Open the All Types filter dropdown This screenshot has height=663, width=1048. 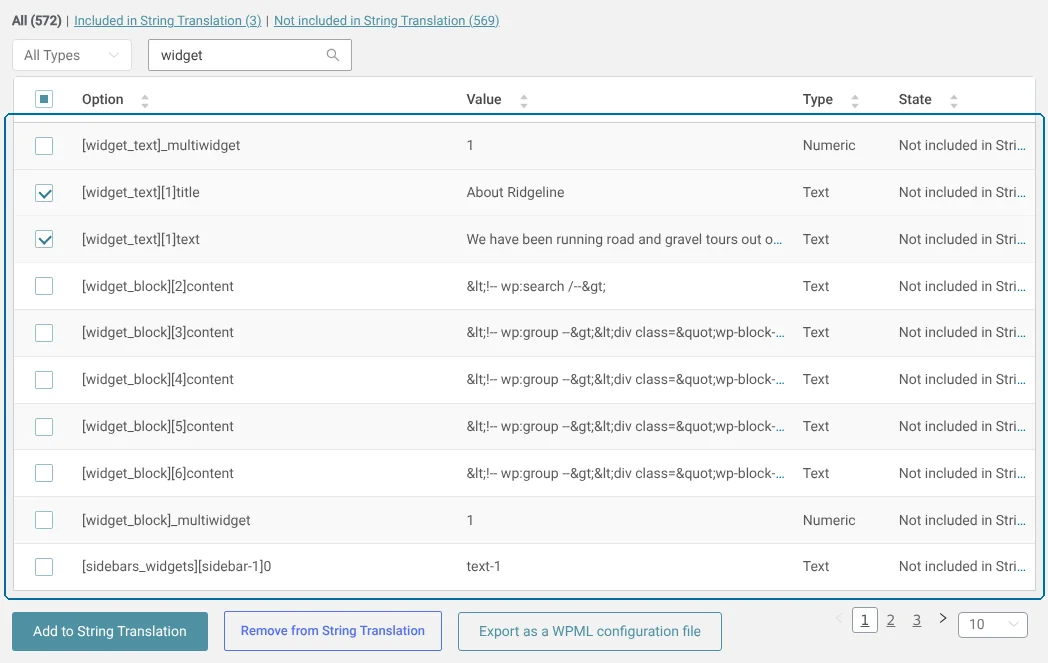point(72,55)
